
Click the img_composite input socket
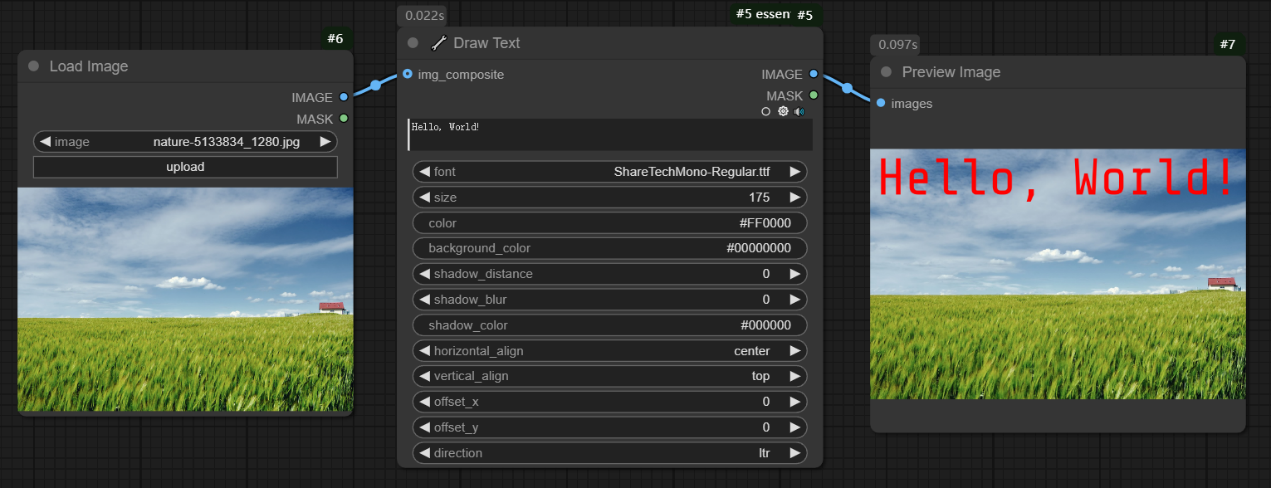408,74
